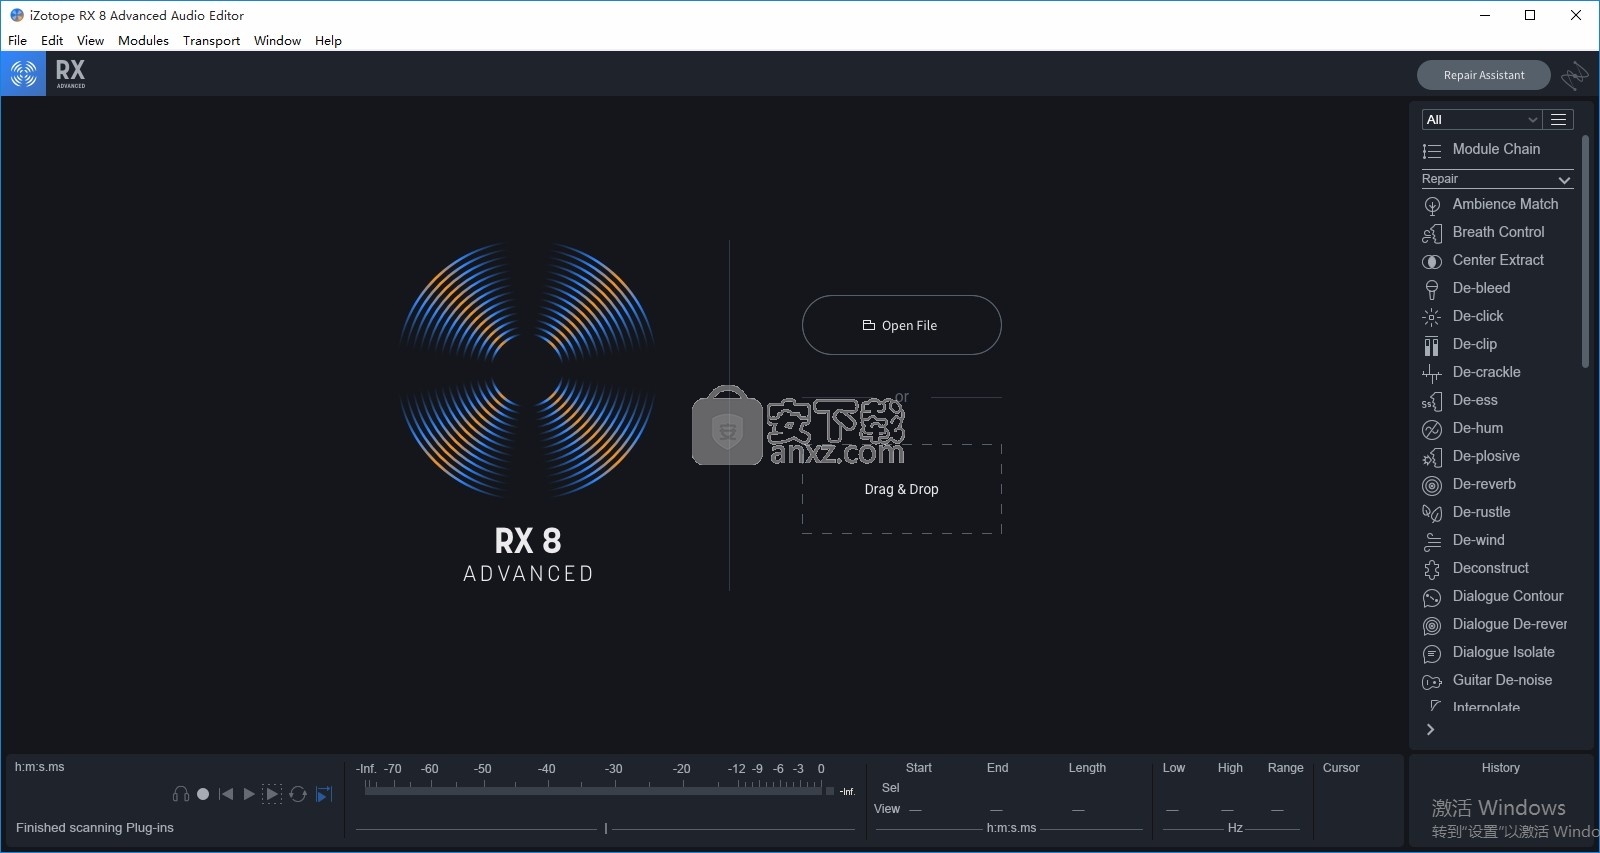
Task: Click the Repair Assistant button
Action: click(x=1484, y=75)
